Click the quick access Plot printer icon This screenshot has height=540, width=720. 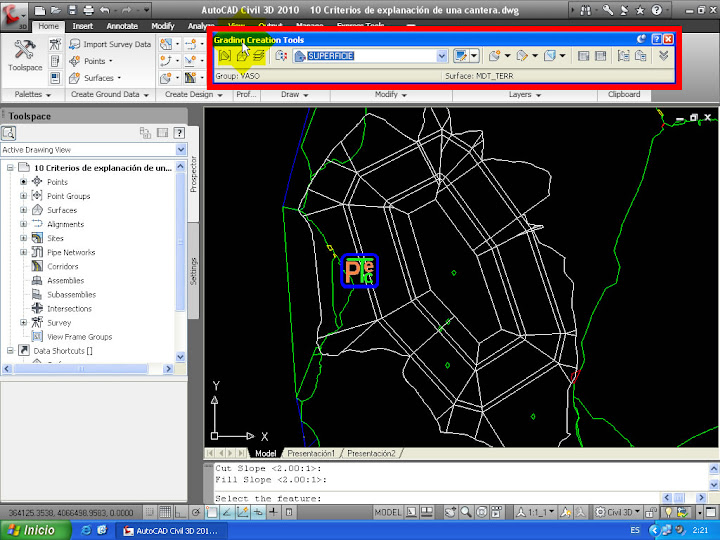[x=88, y=10]
